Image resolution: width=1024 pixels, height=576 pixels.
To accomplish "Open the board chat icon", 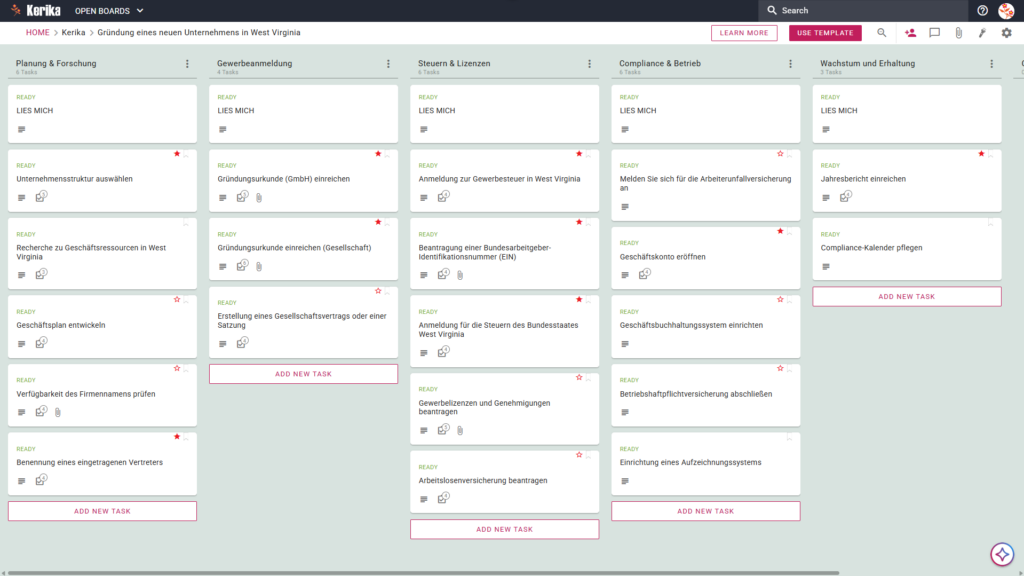I will coord(935,33).
